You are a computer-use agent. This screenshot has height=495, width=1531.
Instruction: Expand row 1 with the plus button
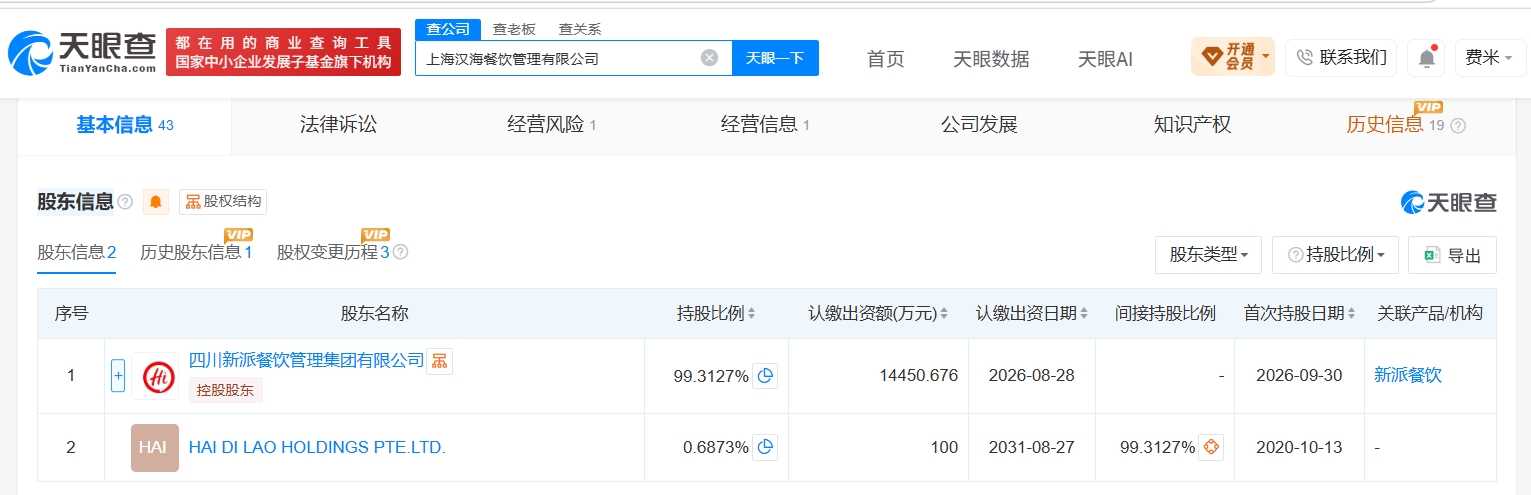pyautogui.click(x=118, y=376)
